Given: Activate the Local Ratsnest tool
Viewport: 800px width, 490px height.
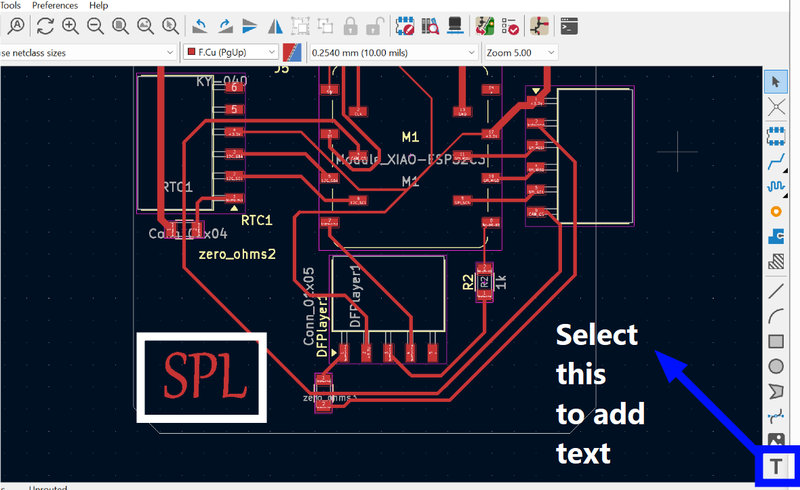Looking at the screenshot, I should (x=776, y=107).
